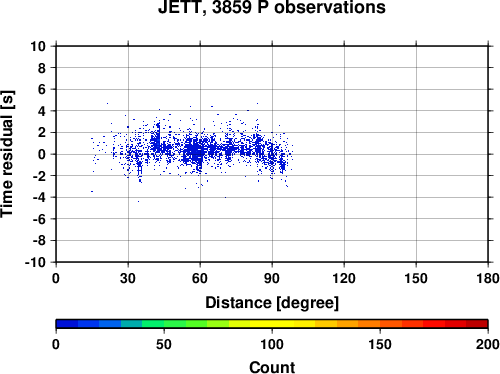This screenshot has height=374, width=500.
Task: Click the 'Time residual [s]' y-axis label
Action: 7,154
